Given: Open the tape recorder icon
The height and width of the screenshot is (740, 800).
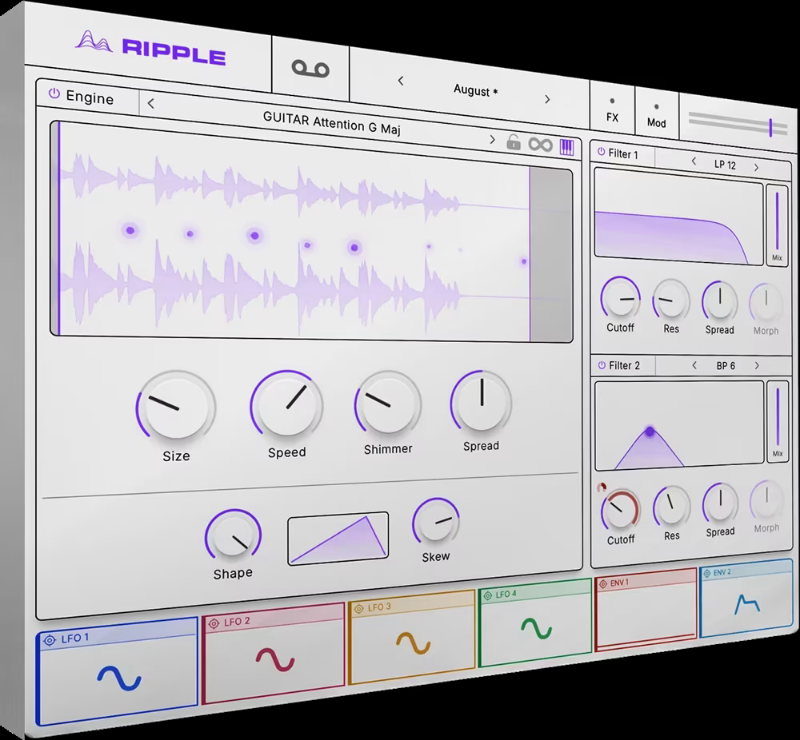Looking at the screenshot, I should pyautogui.click(x=310, y=68).
